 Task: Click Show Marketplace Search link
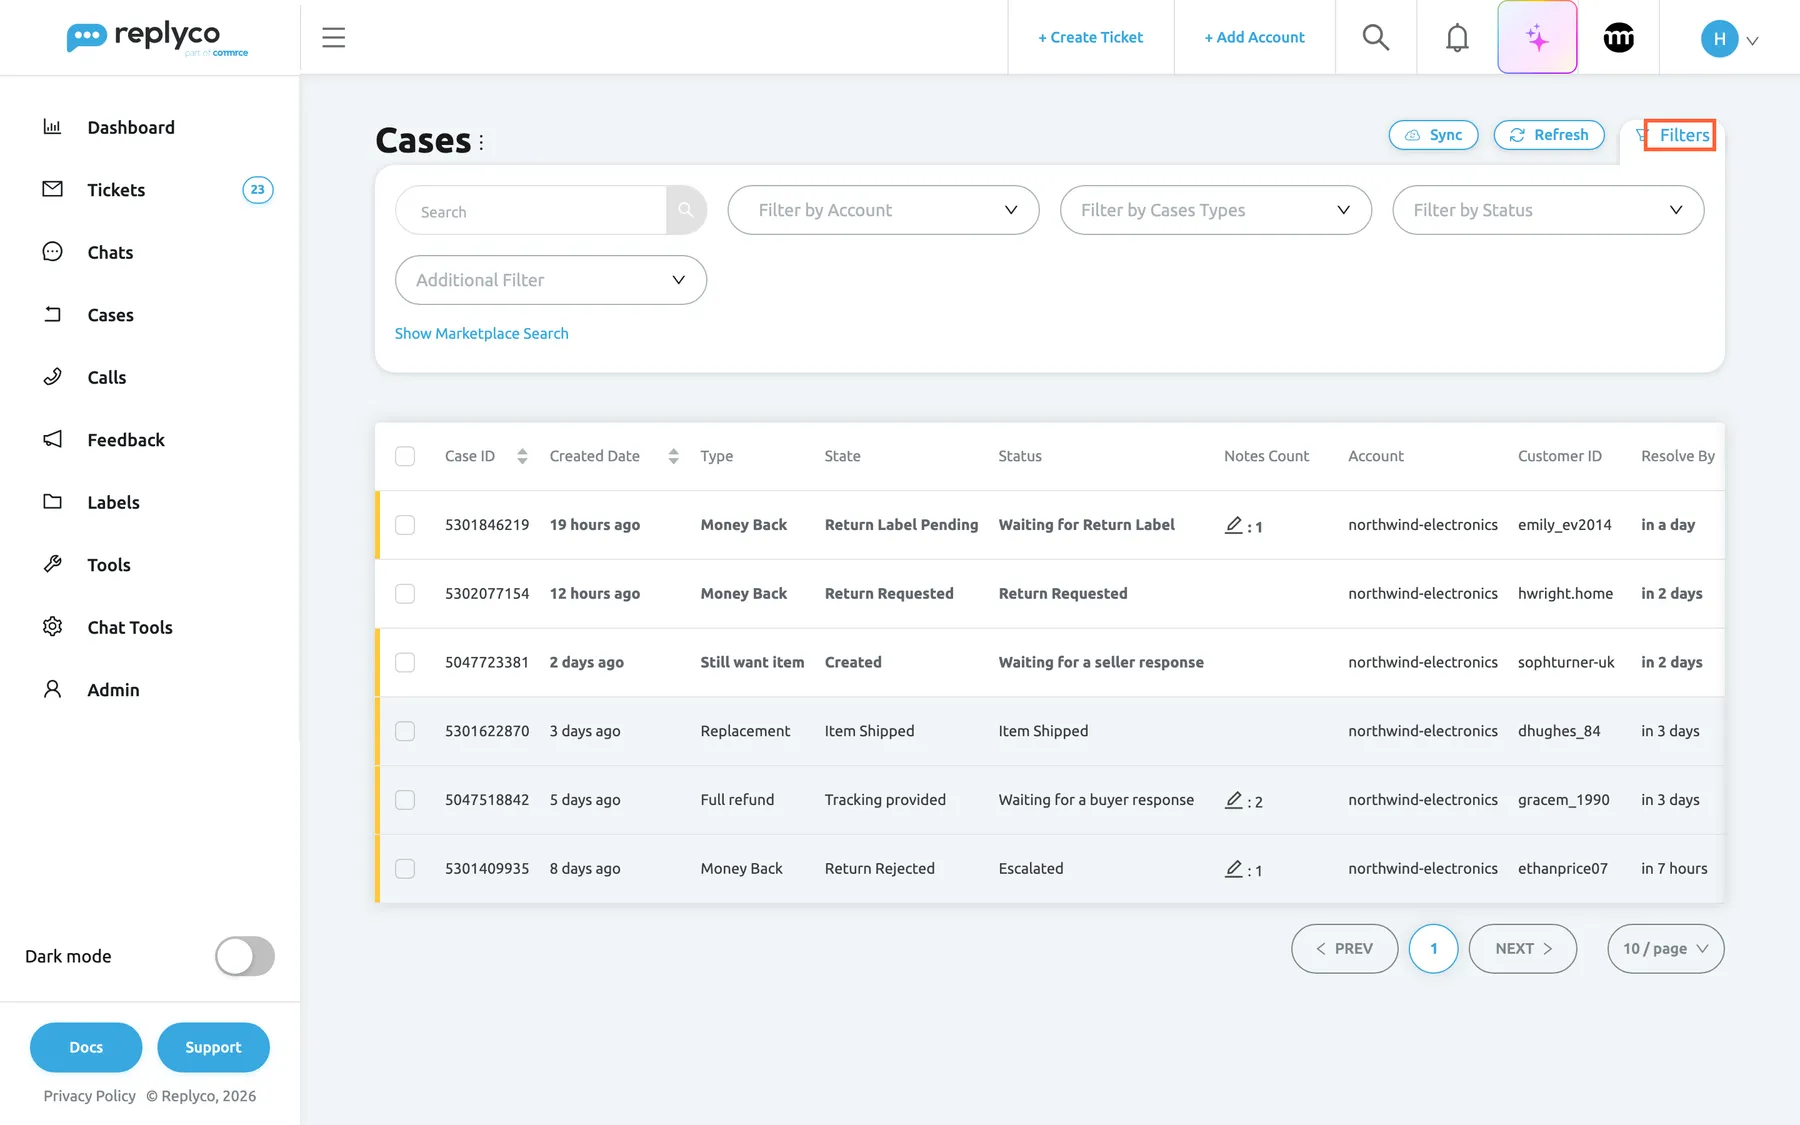click(x=481, y=333)
